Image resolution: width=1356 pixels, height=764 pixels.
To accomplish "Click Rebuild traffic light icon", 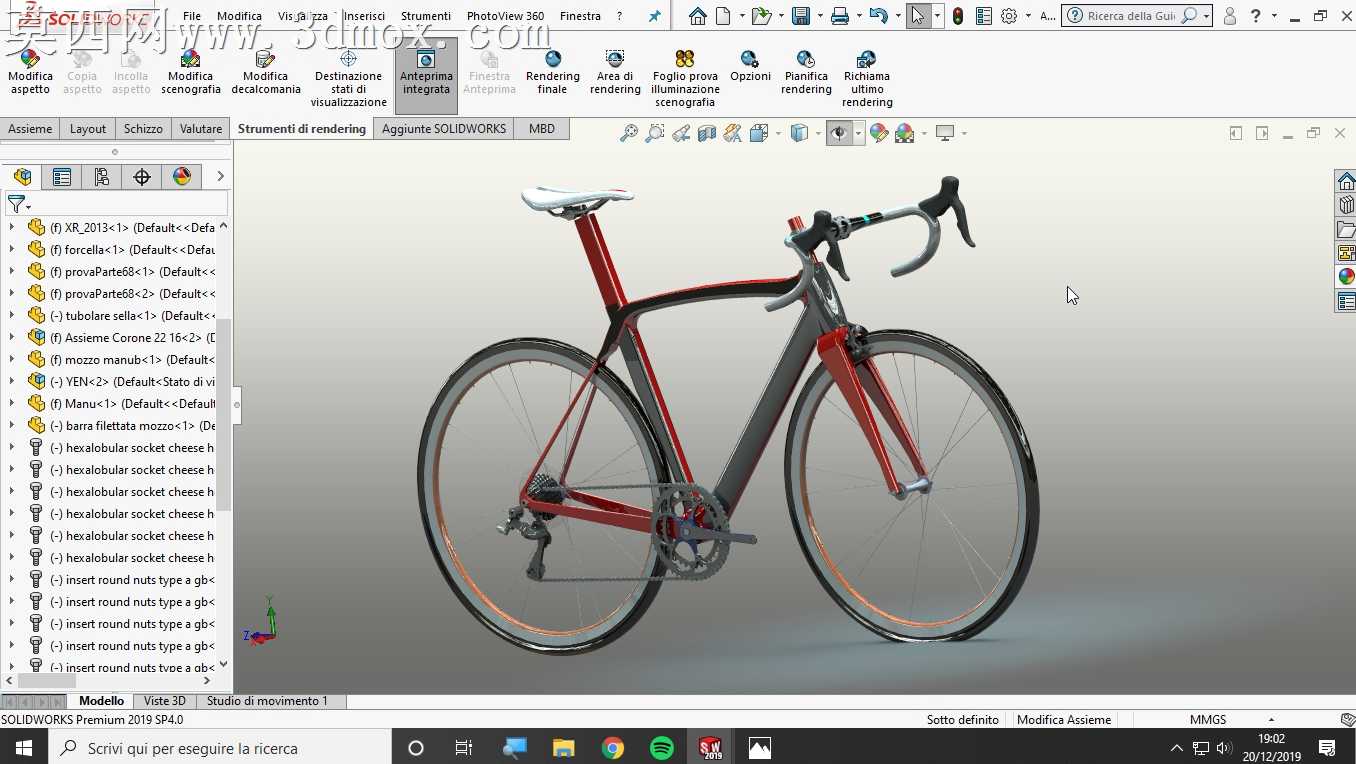I will (x=958, y=16).
